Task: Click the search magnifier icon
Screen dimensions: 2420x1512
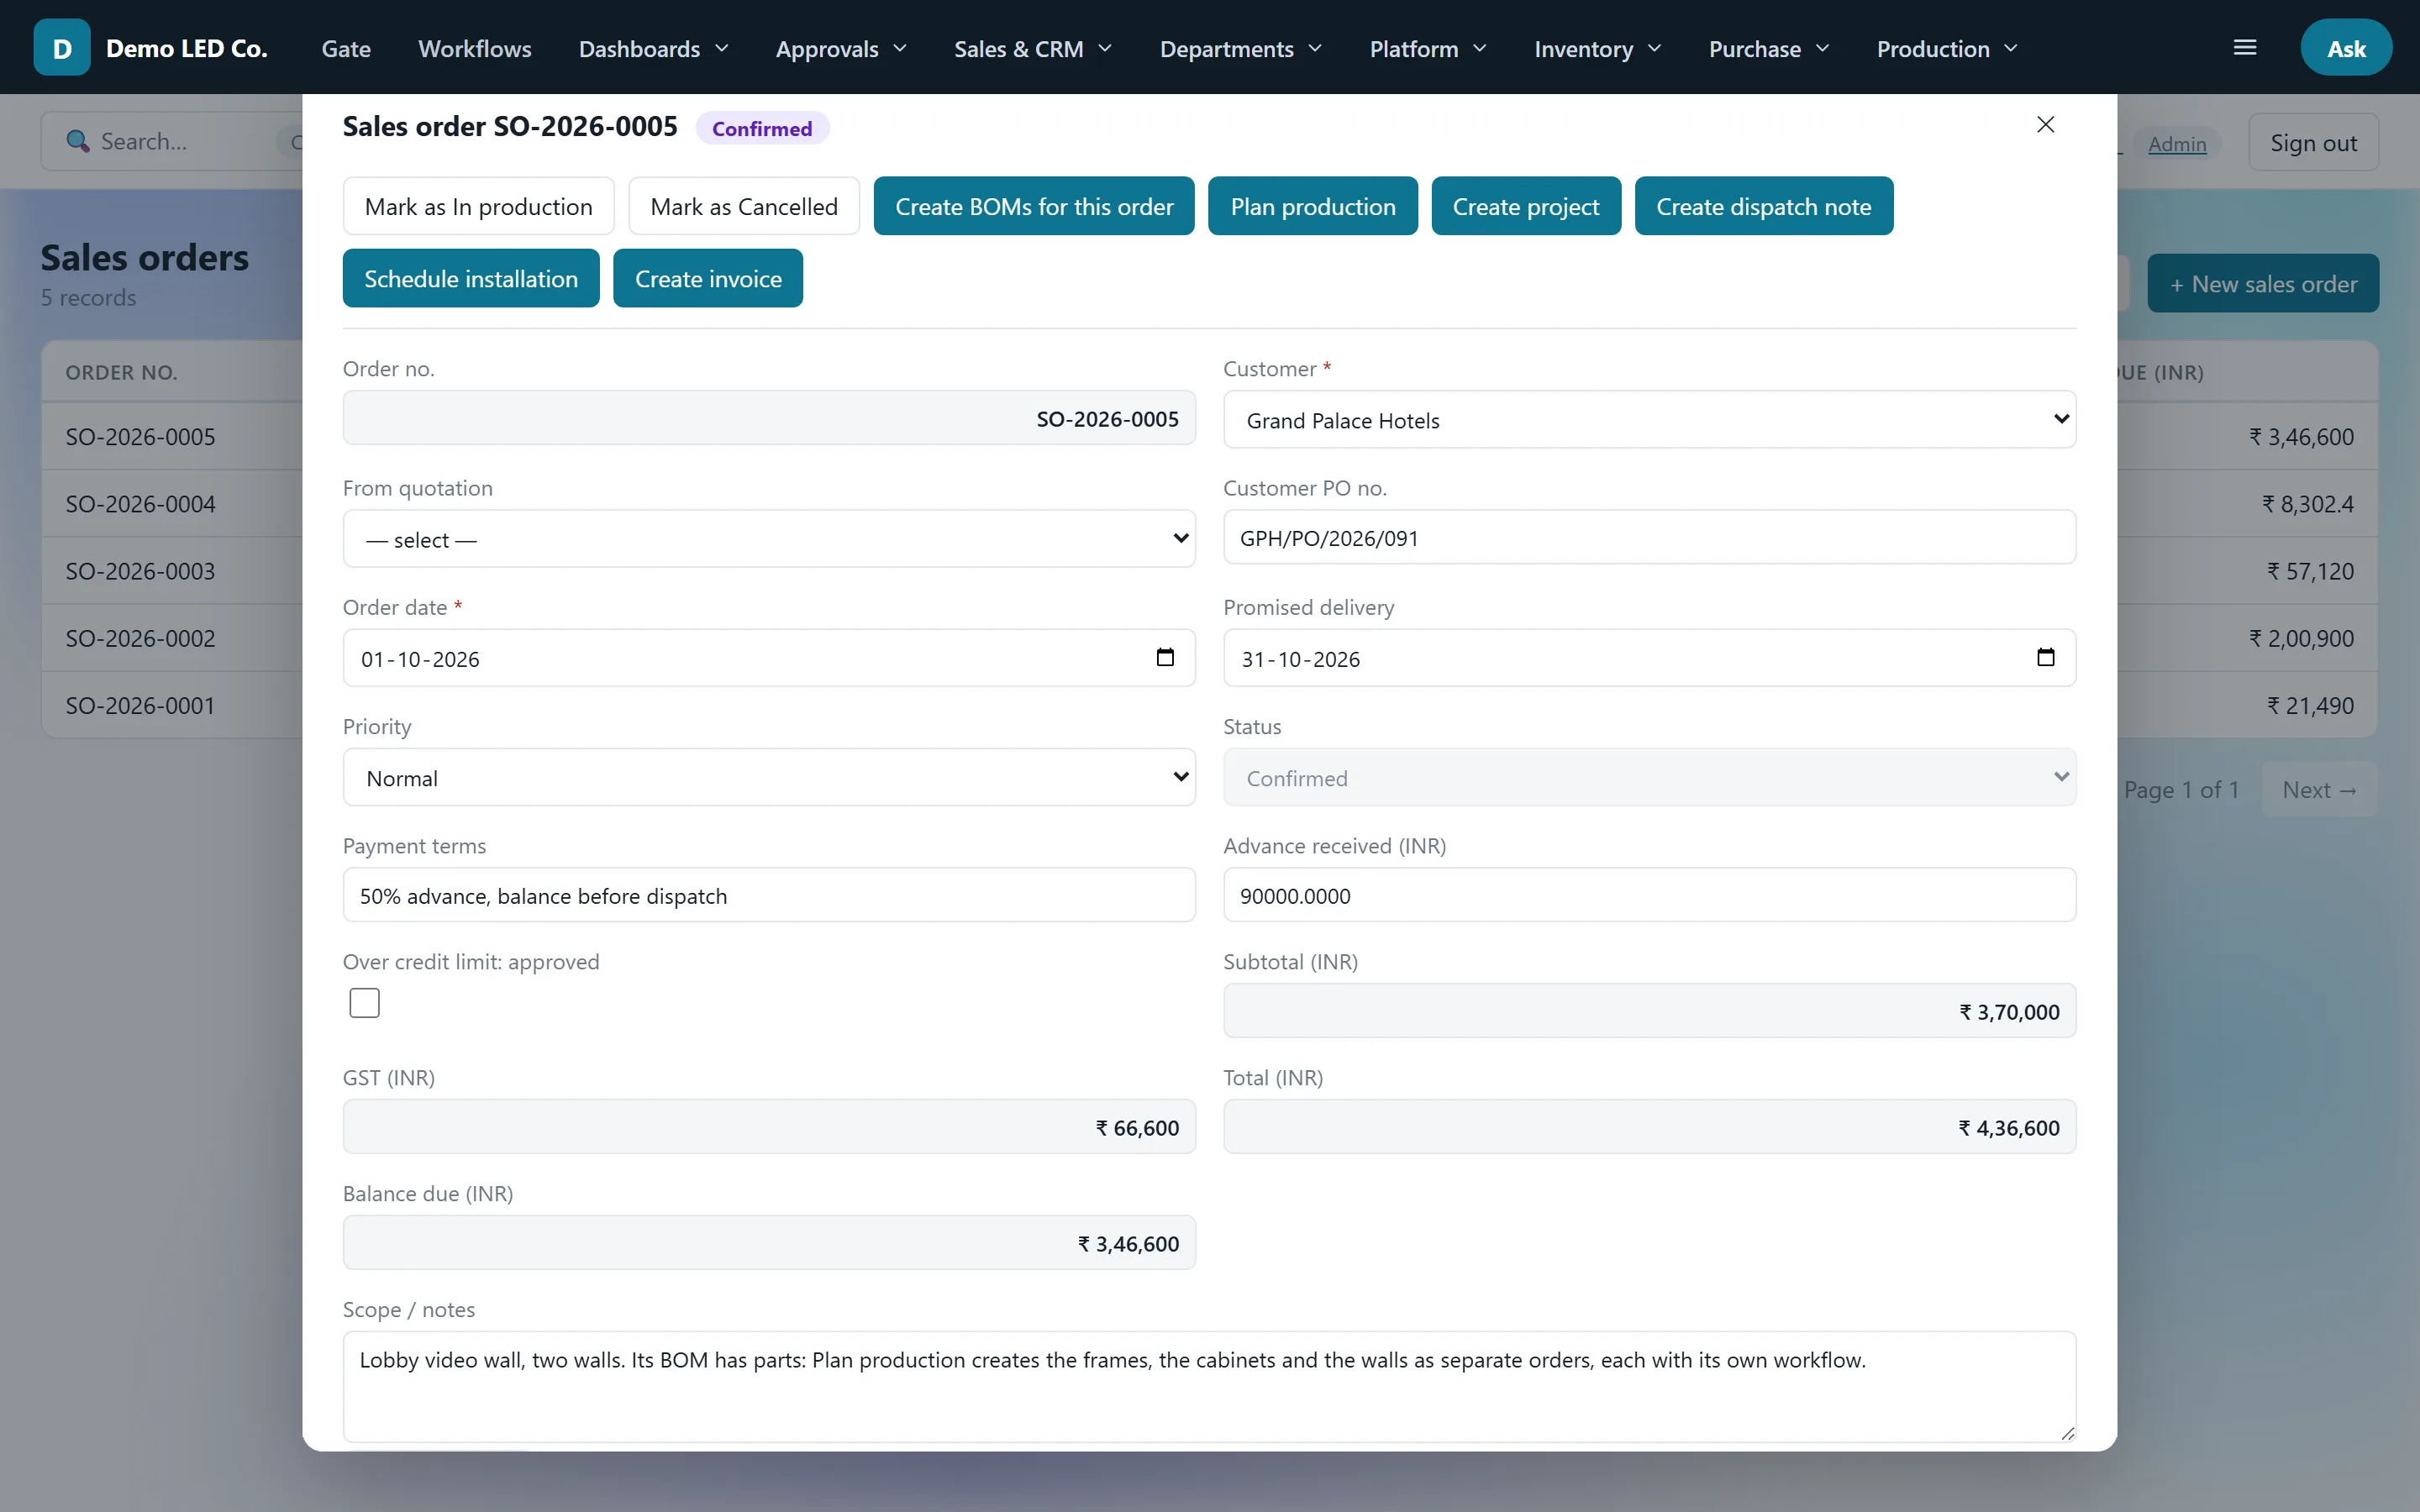Action: tap(77, 141)
